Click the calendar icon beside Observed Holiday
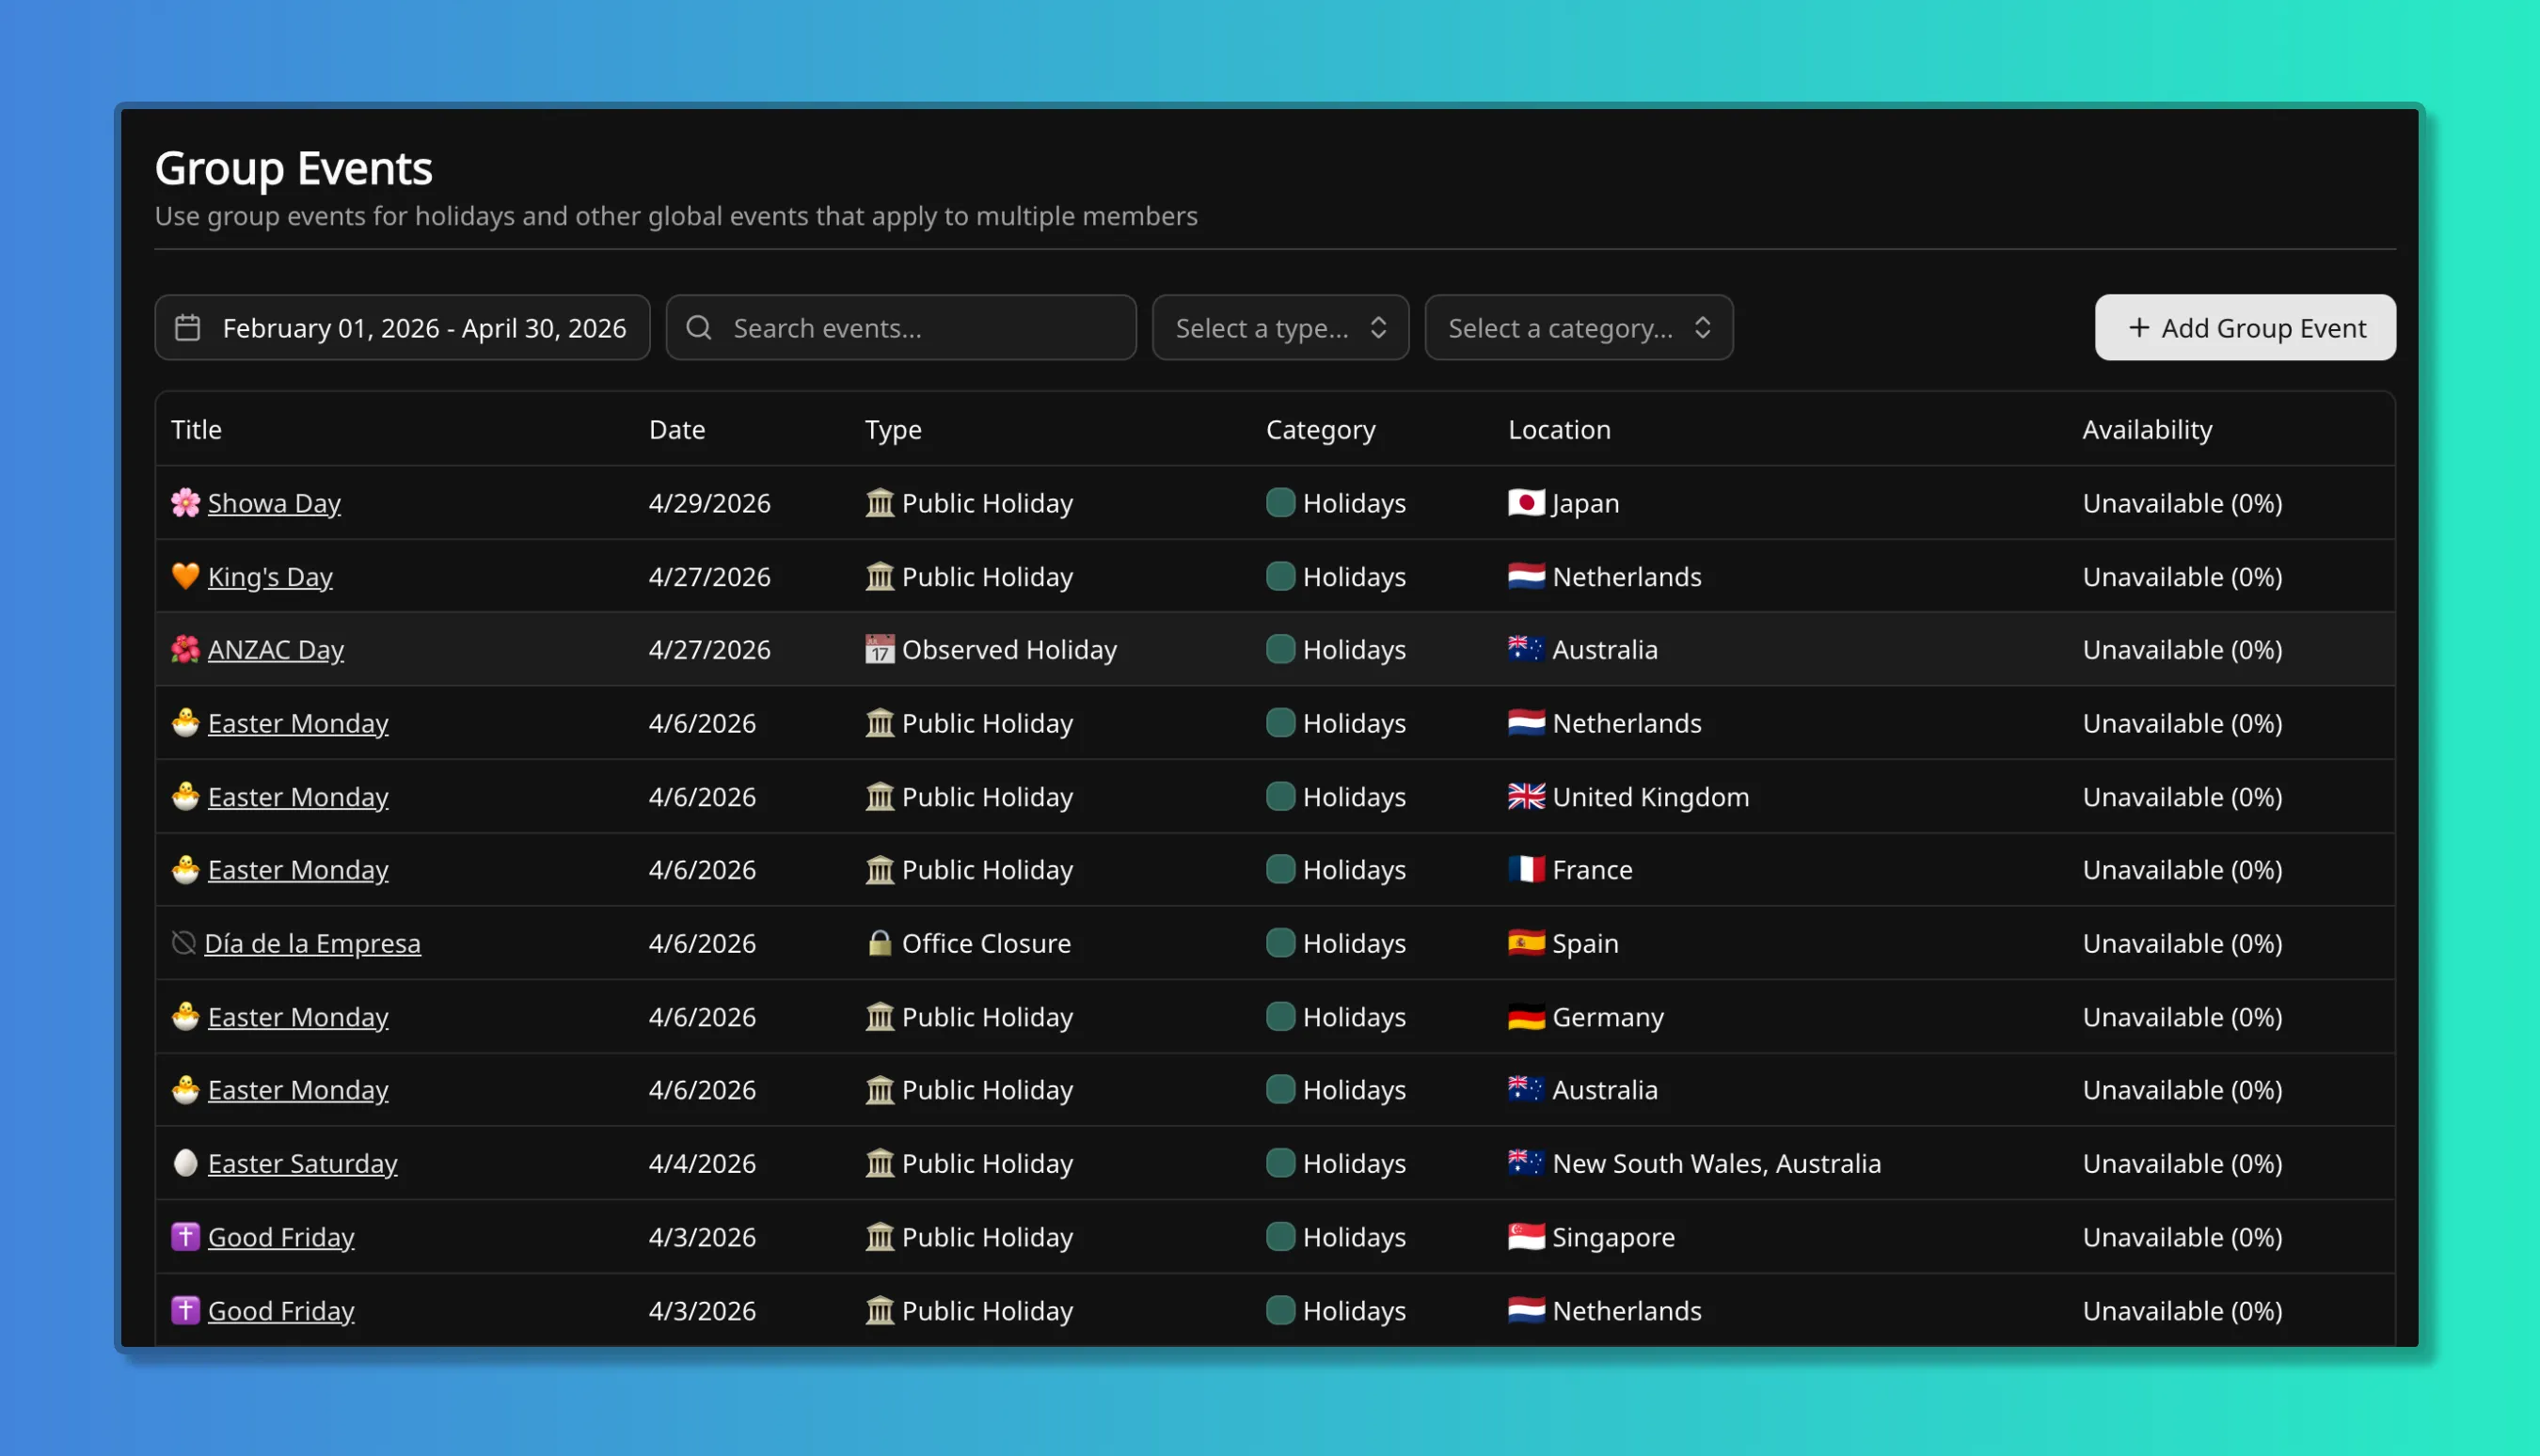The width and height of the screenshot is (2540, 1456). point(879,650)
